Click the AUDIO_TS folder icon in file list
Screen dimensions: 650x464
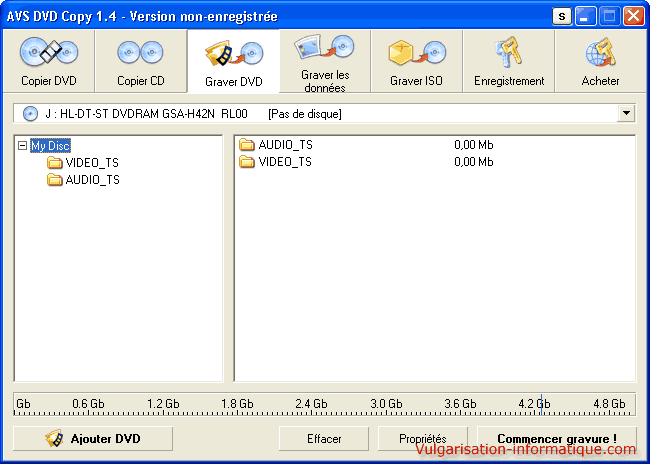point(247,145)
